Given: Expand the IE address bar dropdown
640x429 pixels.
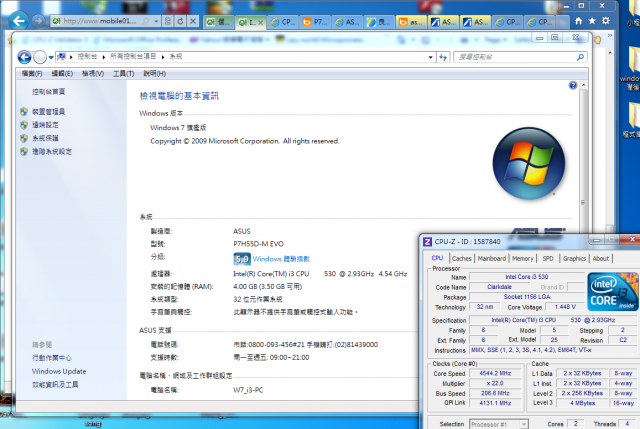Looking at the screenshot, I should click(156, 21).
